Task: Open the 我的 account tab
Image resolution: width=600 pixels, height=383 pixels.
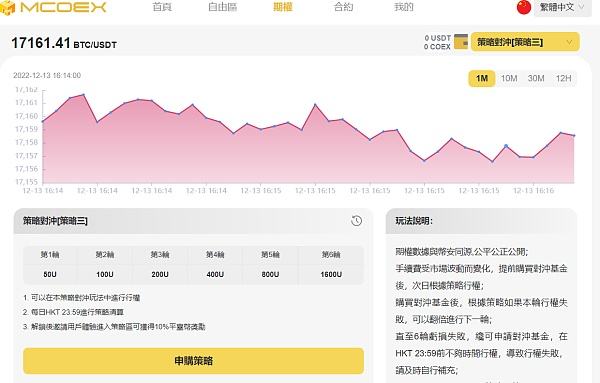Action: coord(404,7)
